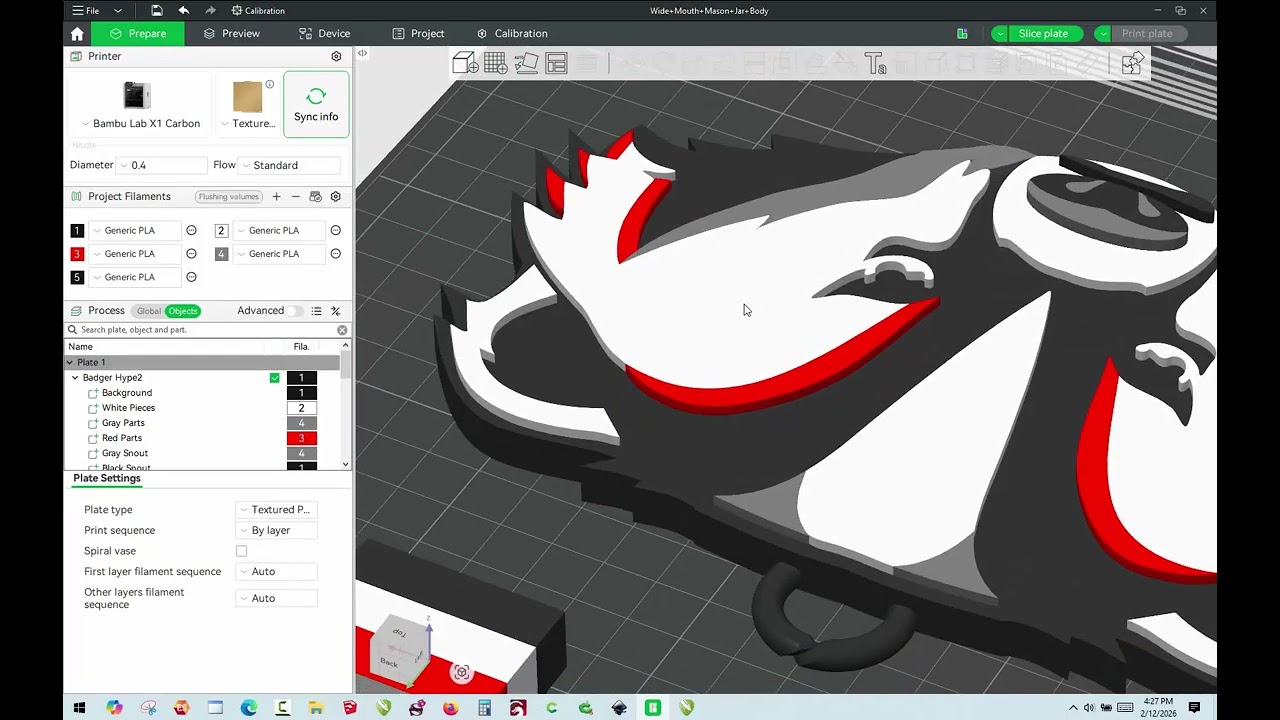
Task: Open the File menu
Action: coord(86,10)
